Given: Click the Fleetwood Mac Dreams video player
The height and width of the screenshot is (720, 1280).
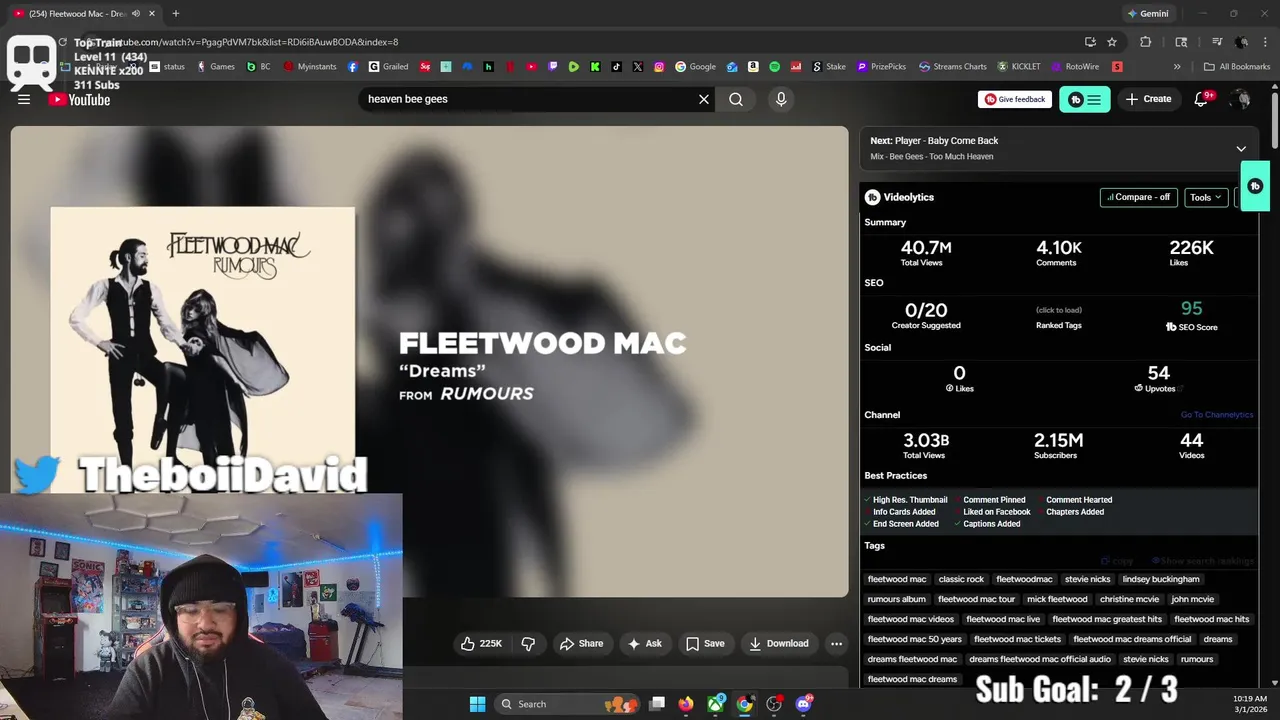Looking at the screenshot, I should pos(430,361).
